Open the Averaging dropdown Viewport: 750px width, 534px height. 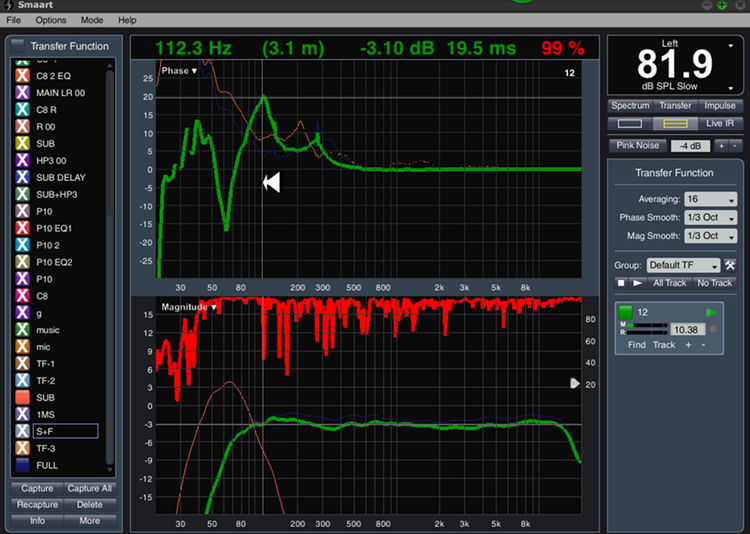click(x=710, y=199)
